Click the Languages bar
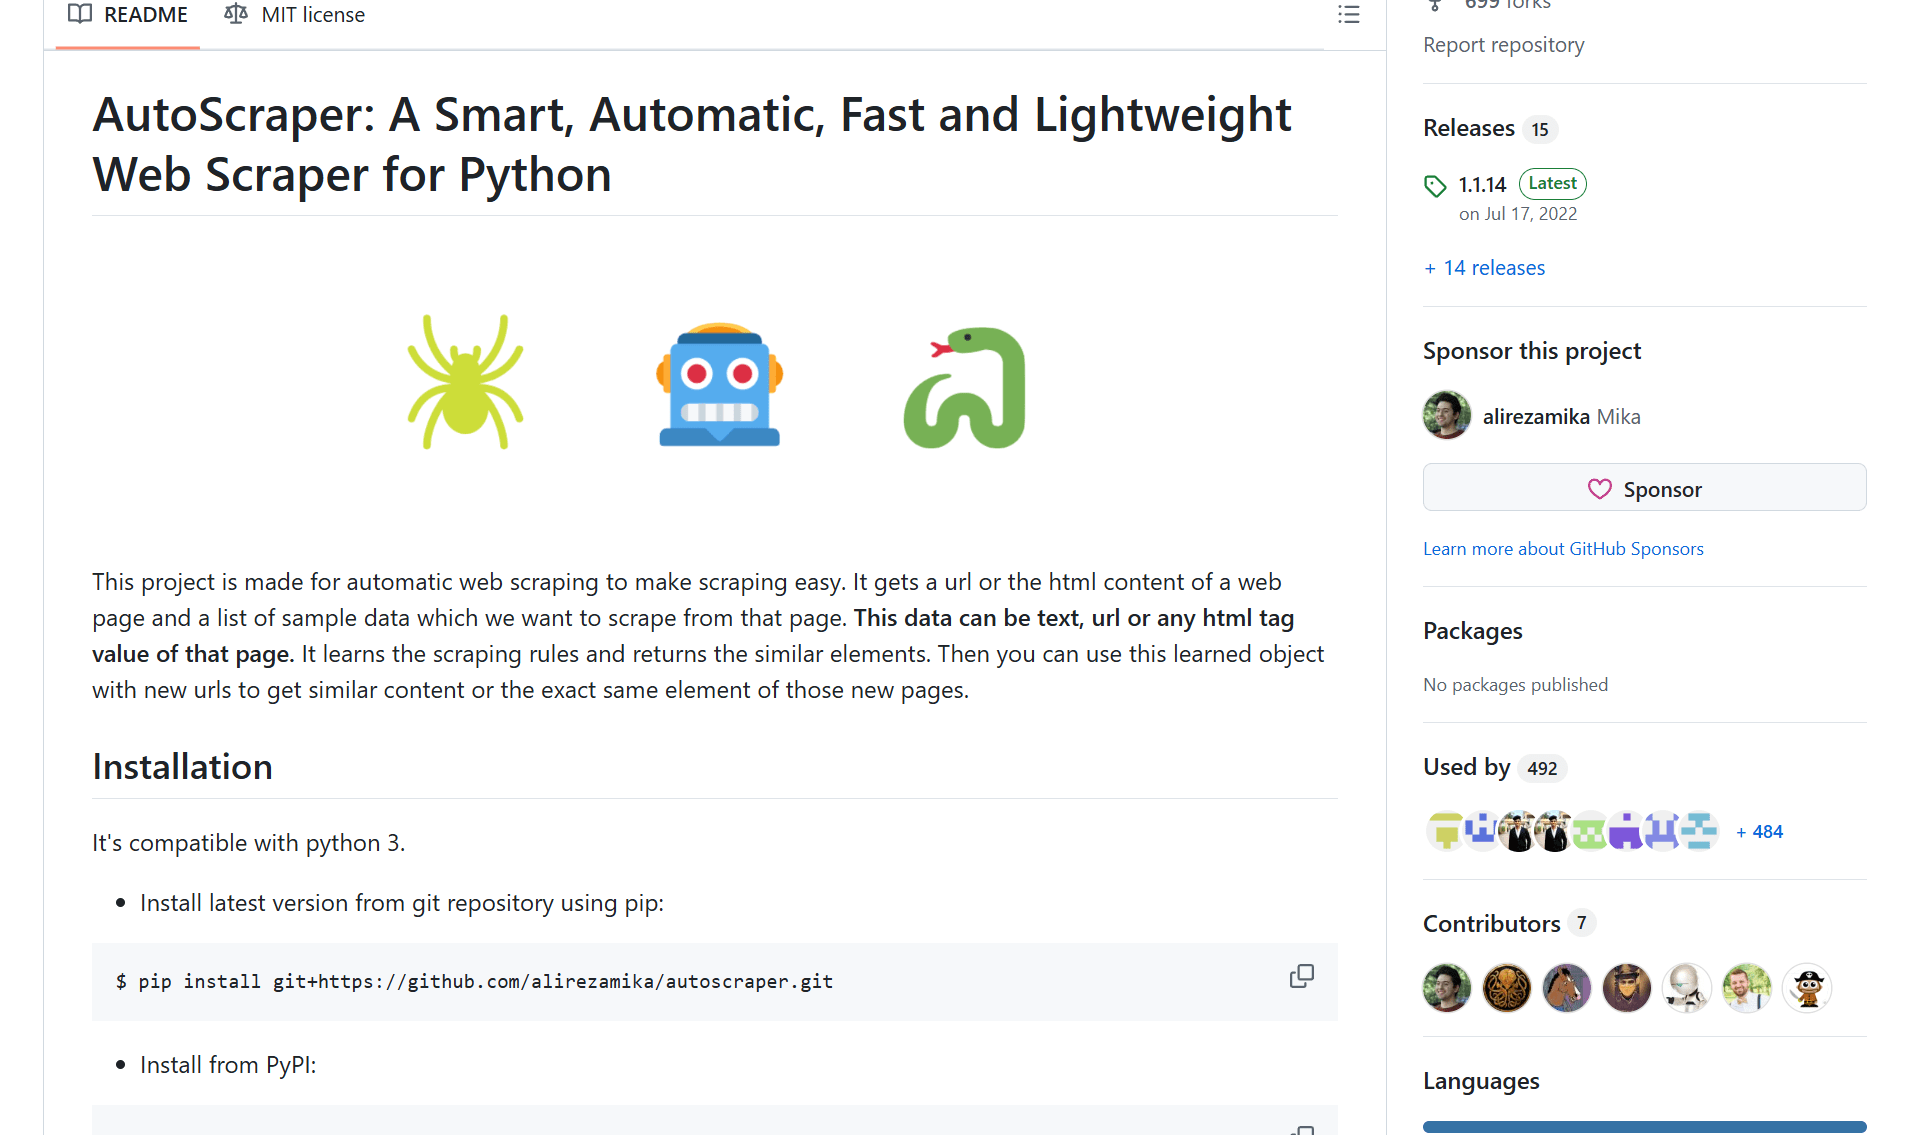Viewport: 1921px width, 1135px height. click(1644, 1127)
